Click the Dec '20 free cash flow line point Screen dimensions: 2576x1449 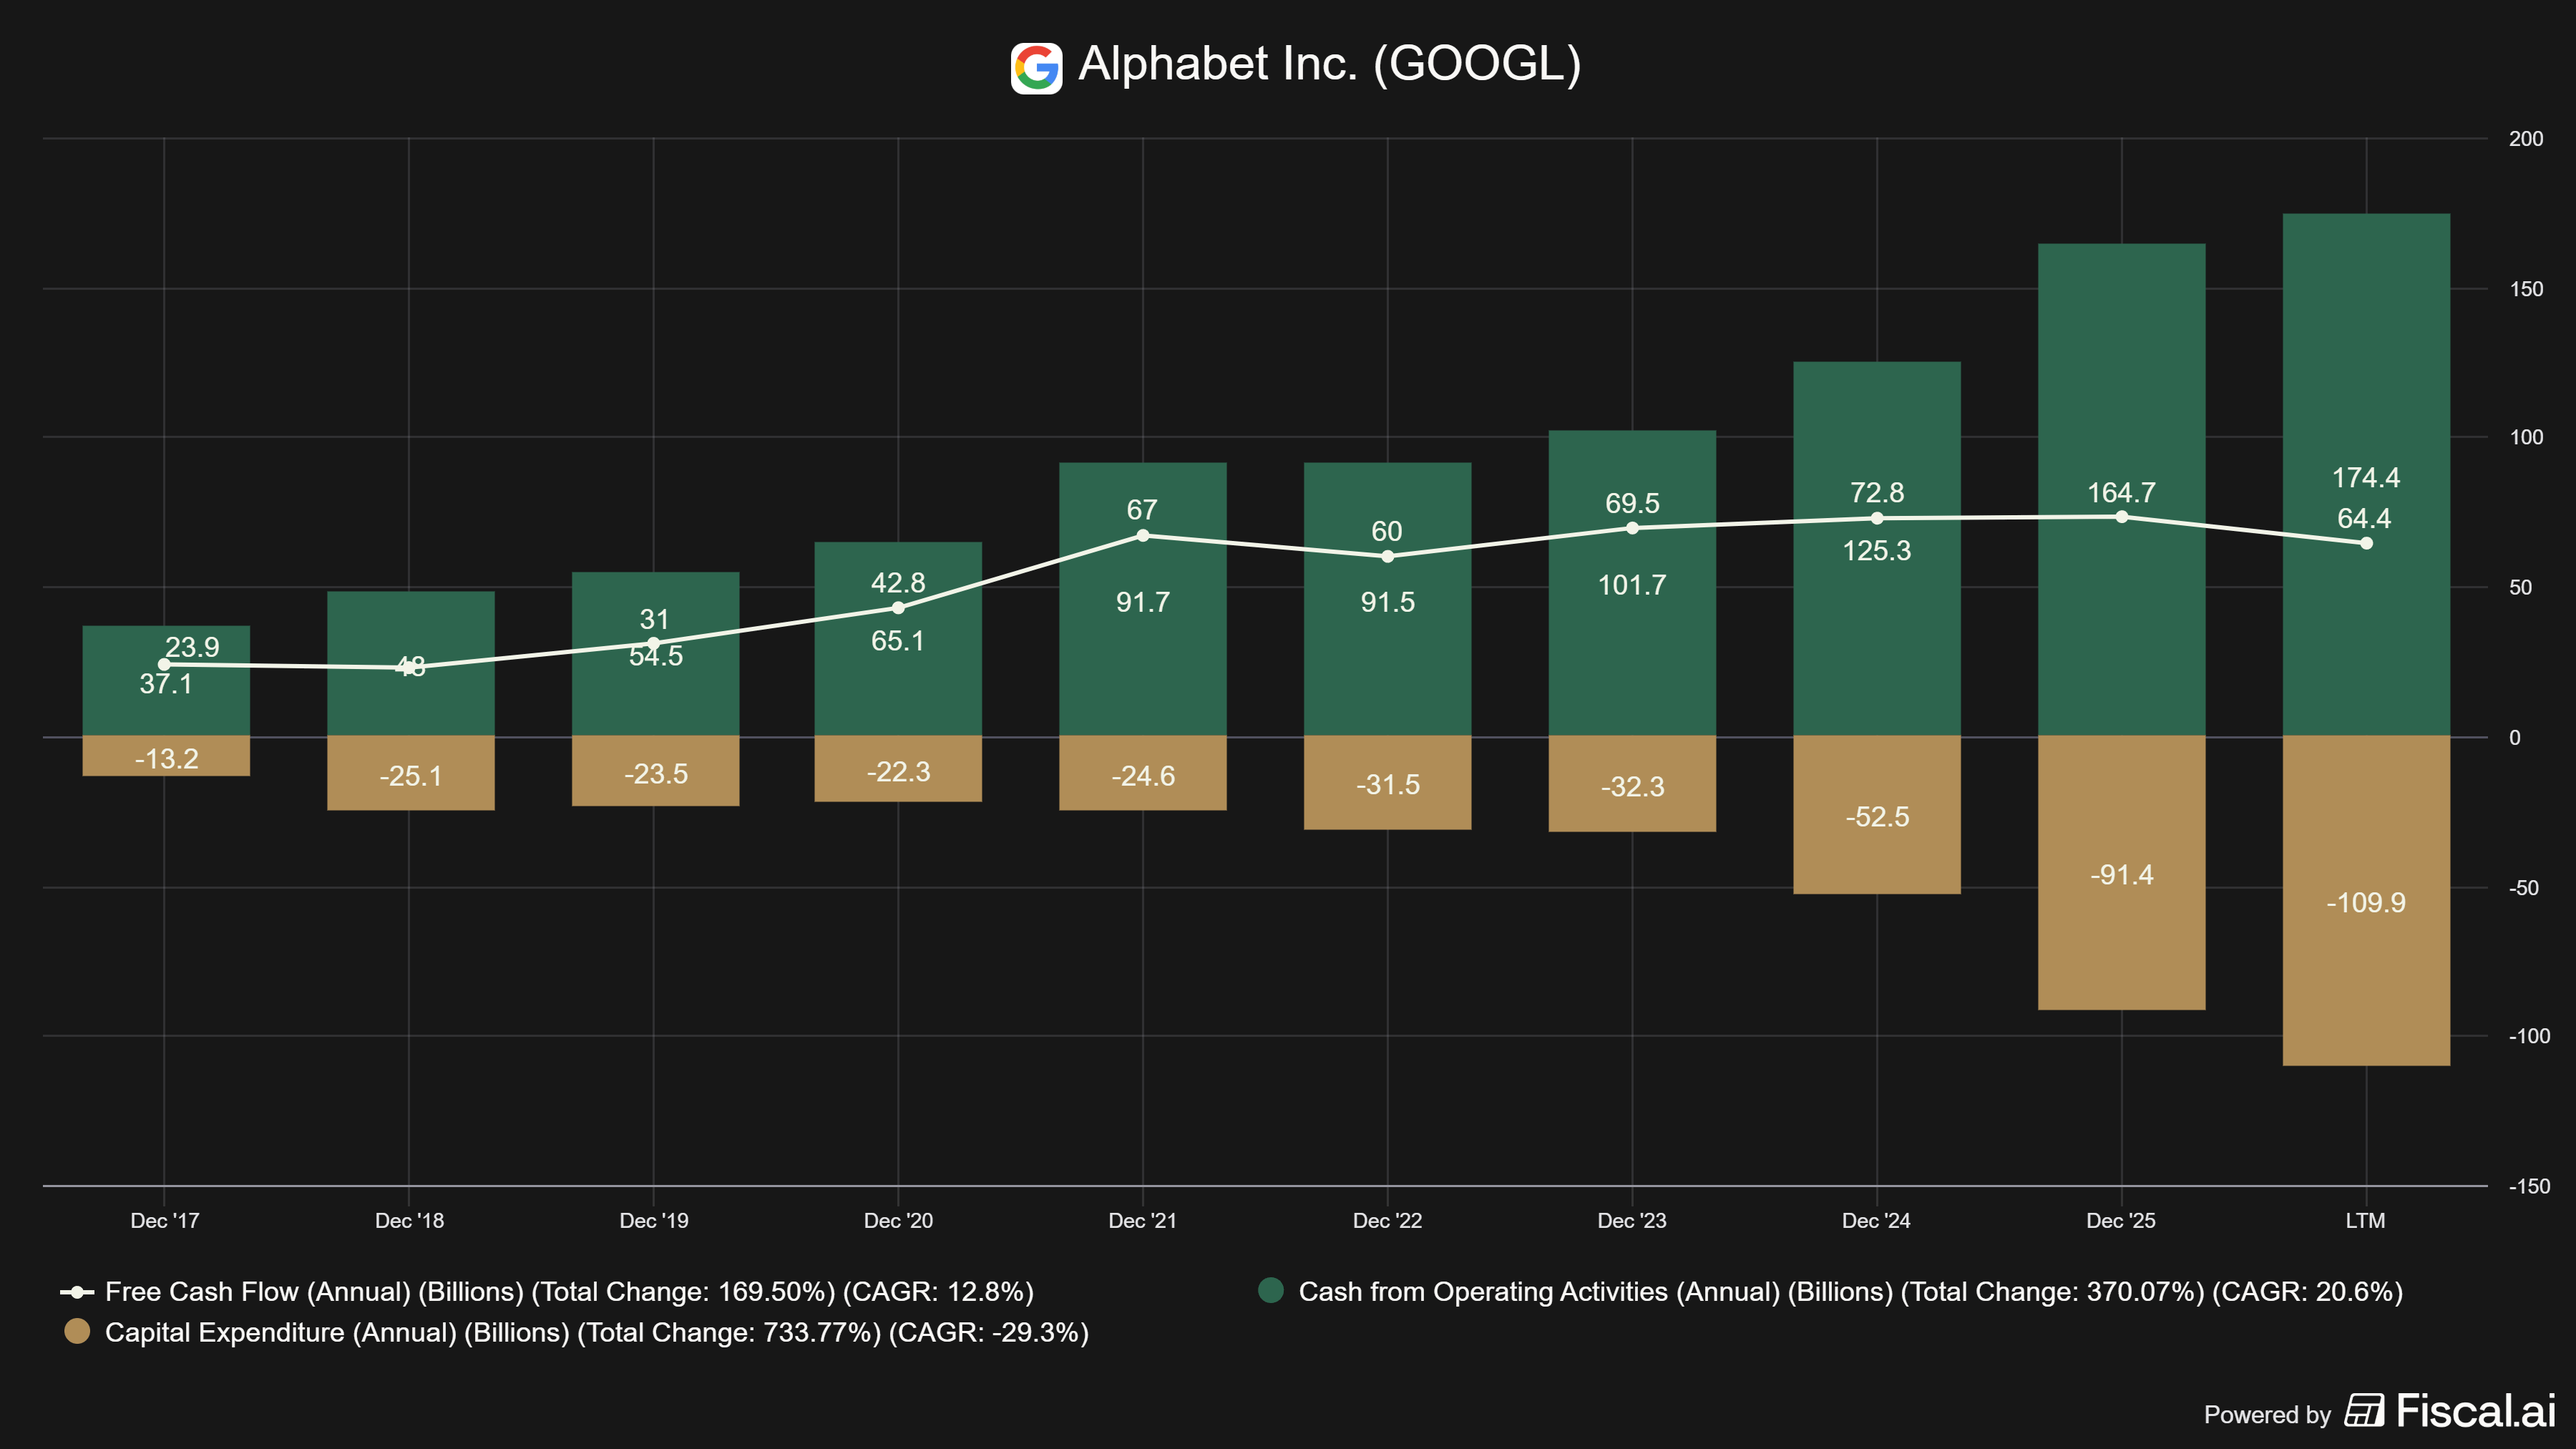click(898, 608)
